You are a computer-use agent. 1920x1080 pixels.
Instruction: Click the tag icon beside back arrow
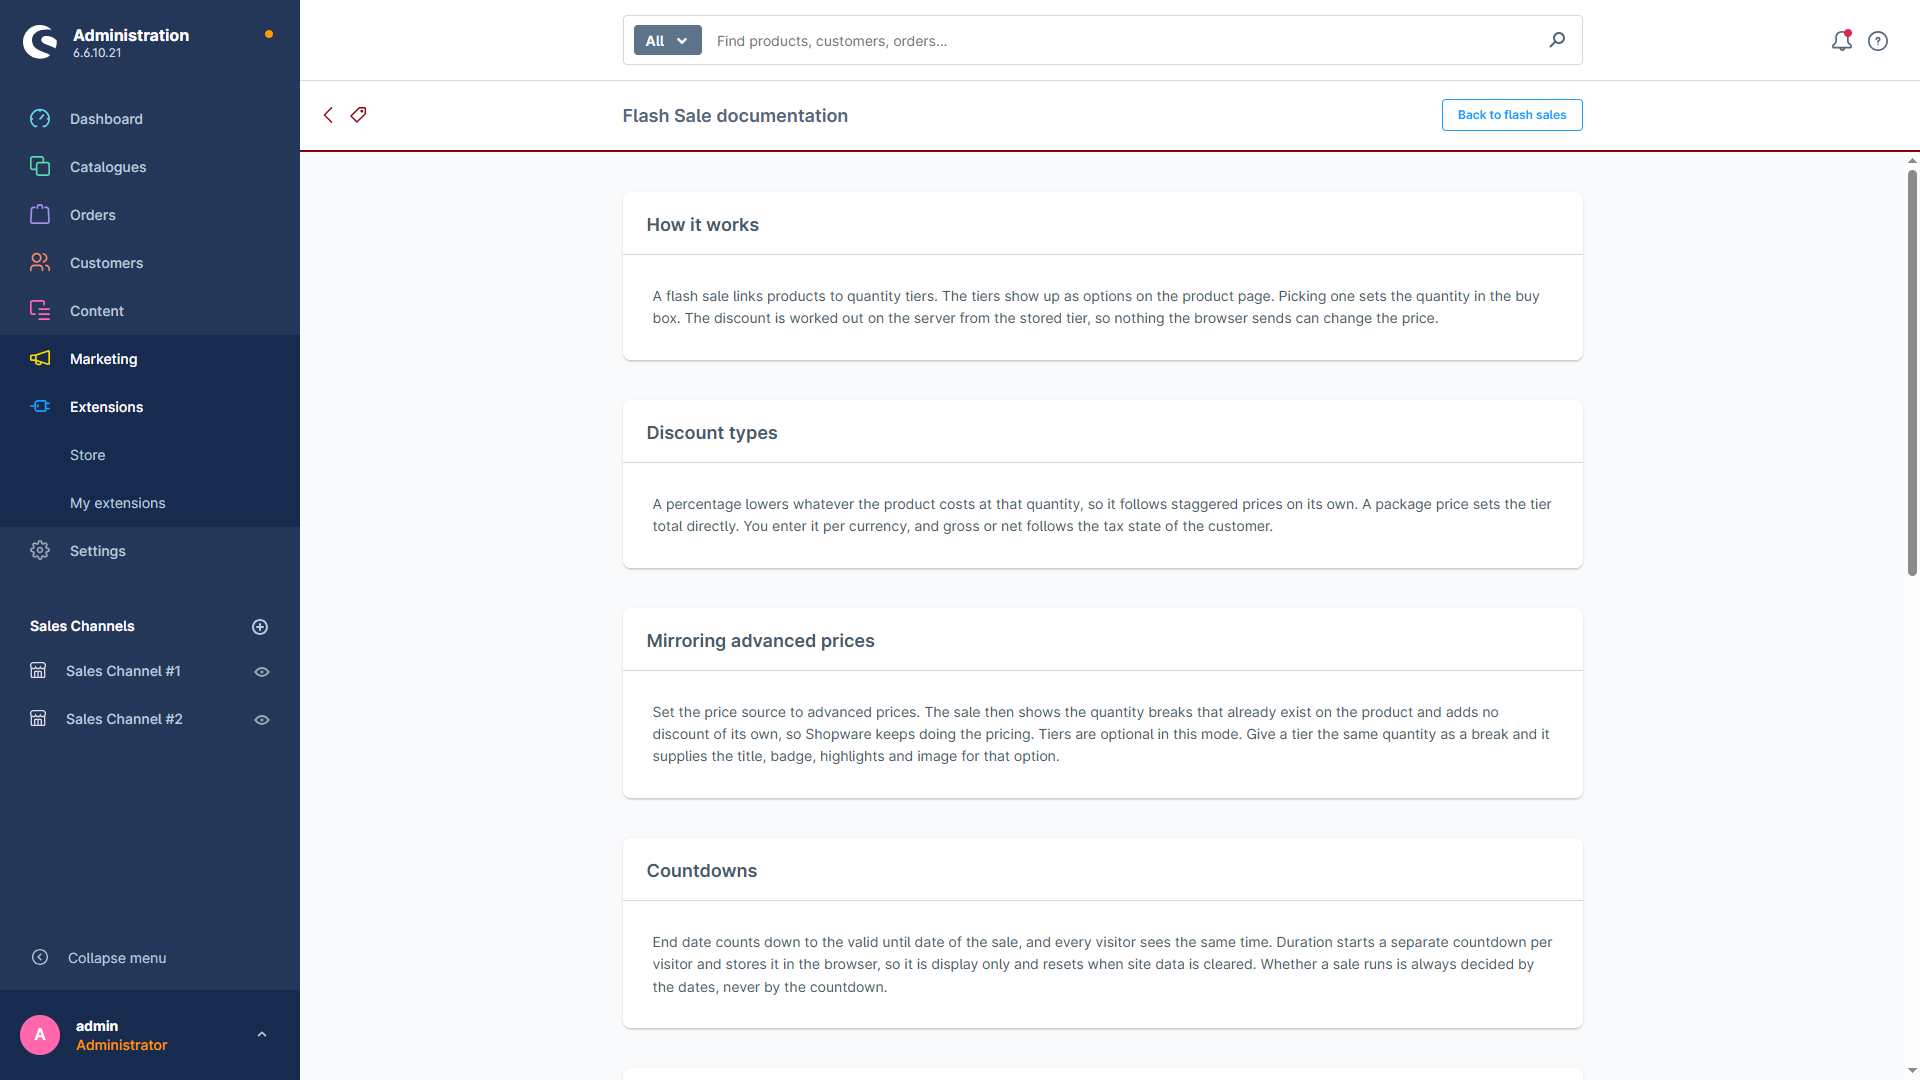[358, 115]
